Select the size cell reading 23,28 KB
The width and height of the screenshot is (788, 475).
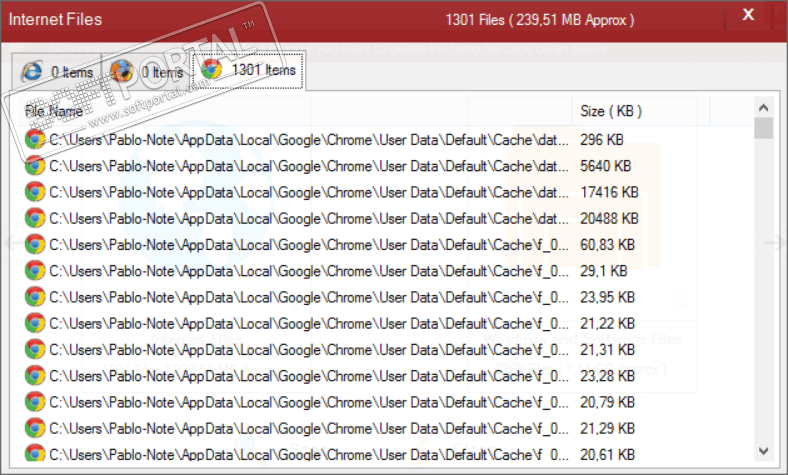[608, 376]
